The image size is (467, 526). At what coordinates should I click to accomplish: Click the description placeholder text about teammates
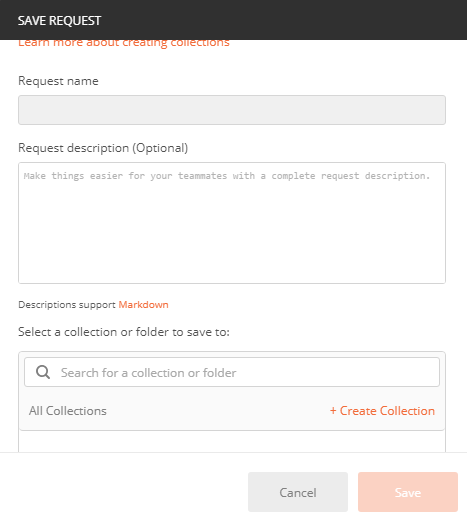click(227, 176)
